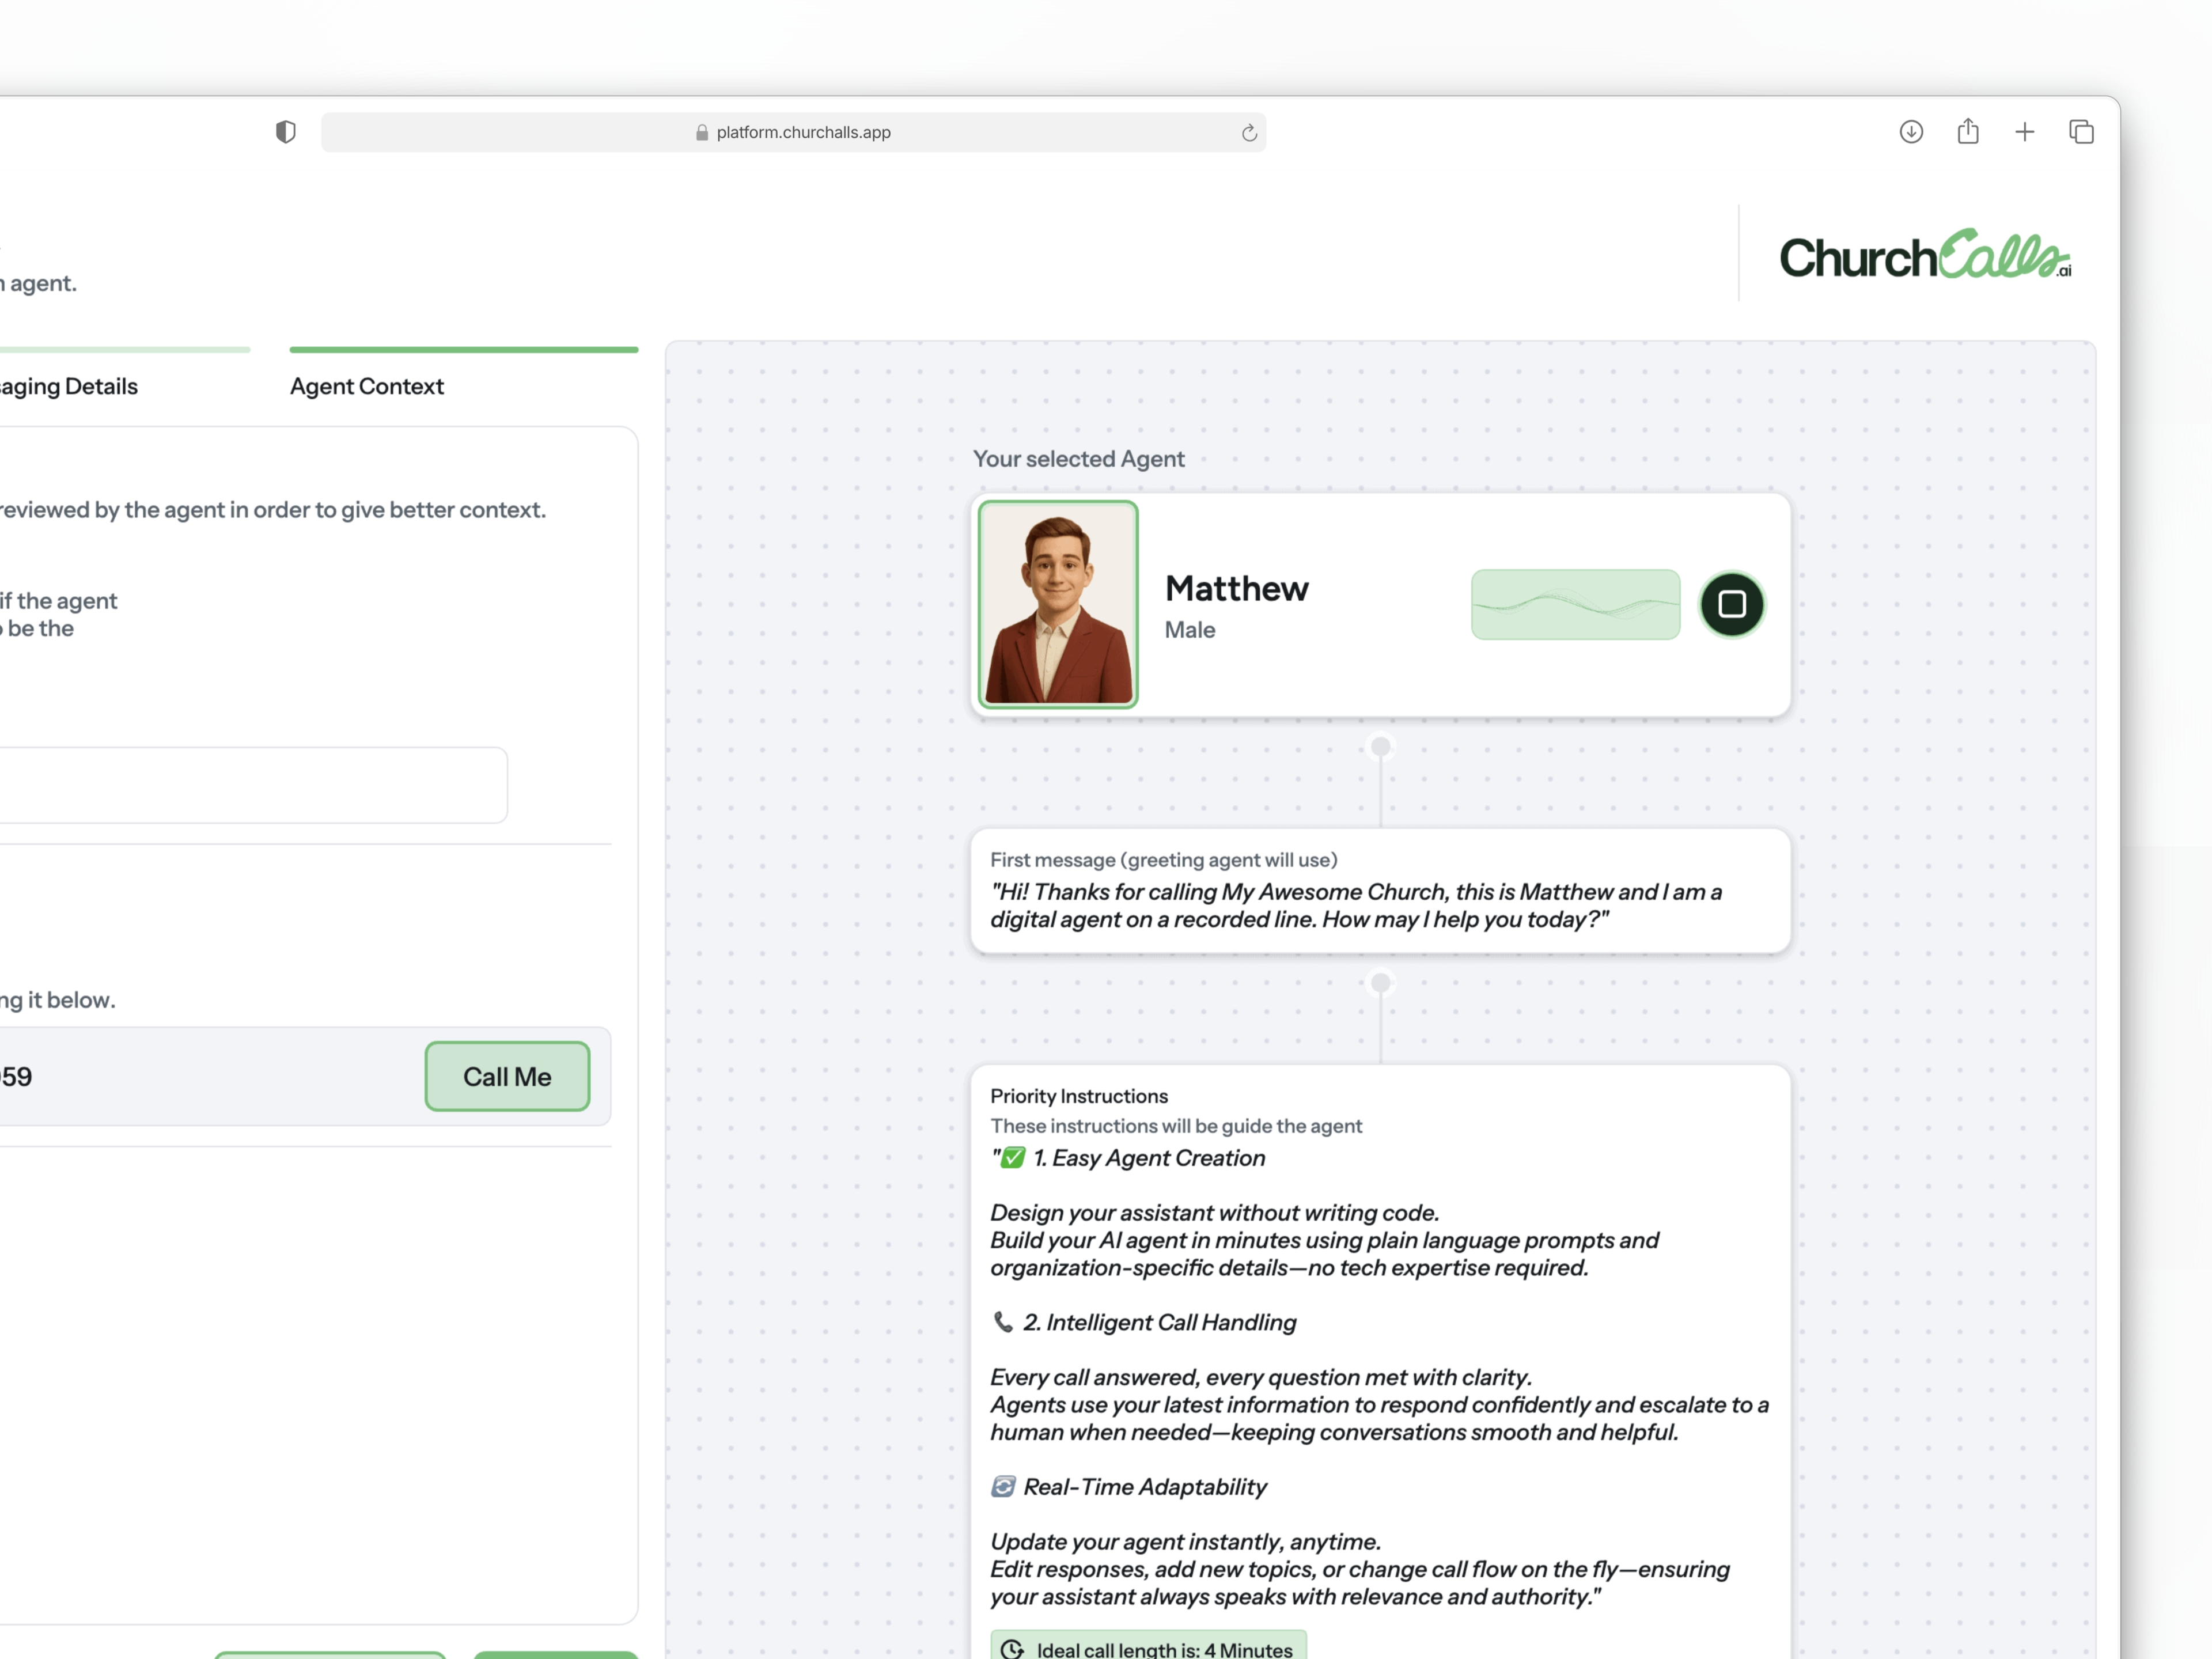Click the Safari privacy report shield icon
Viewport: 2212px width, 1659px height.
285,132
